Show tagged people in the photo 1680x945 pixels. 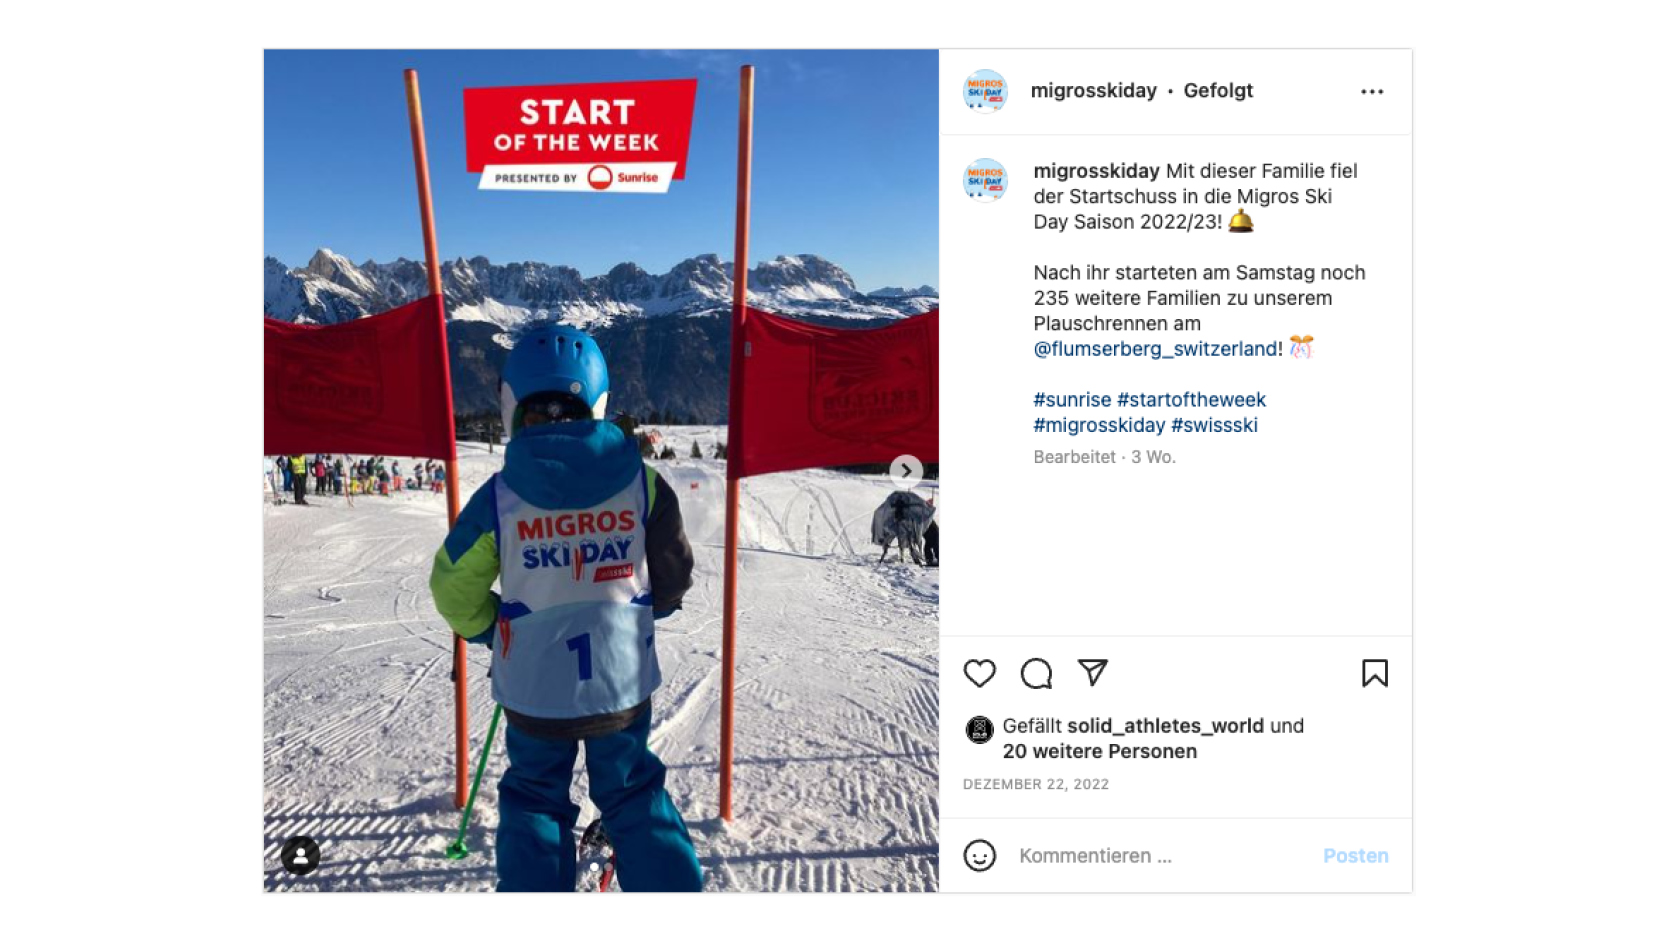click(300, 855)
